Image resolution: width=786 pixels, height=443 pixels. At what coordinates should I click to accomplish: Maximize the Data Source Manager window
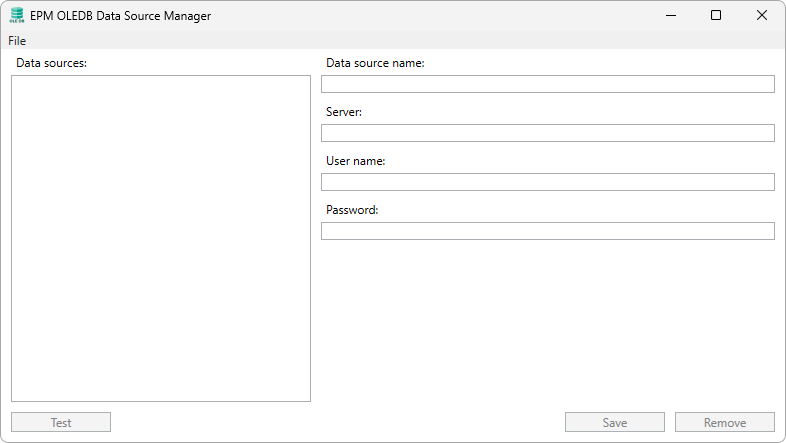point(716,16)
